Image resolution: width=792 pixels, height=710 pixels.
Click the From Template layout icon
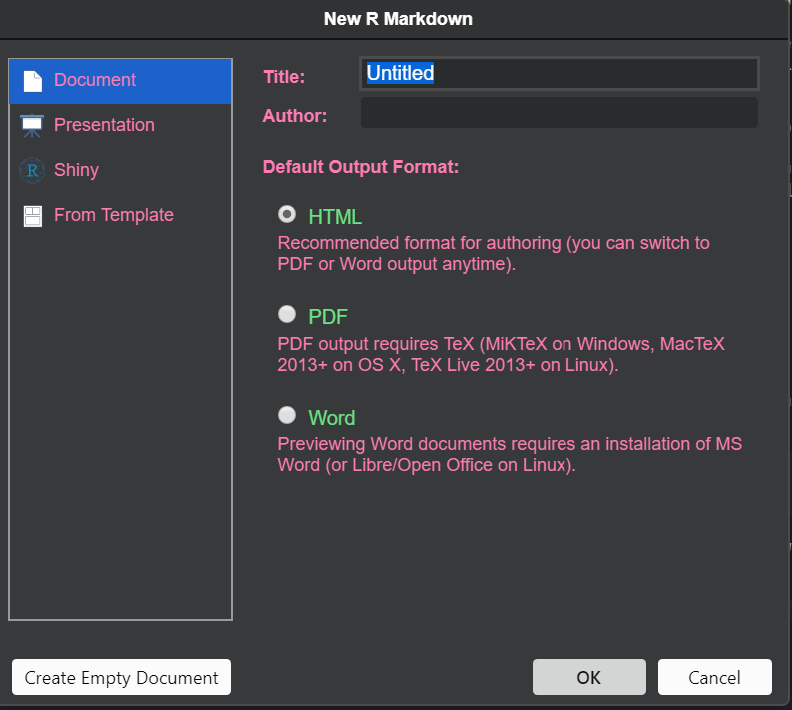tap(33, 216)
